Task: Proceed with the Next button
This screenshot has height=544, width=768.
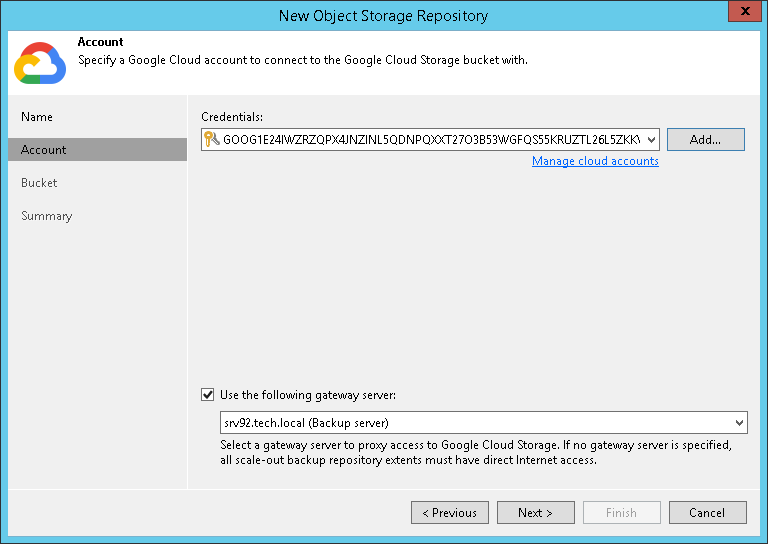Action: pyautogui.click(x=535, y=513)
